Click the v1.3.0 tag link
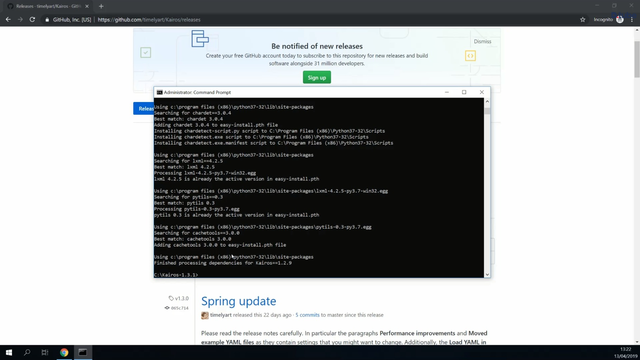 click(x=179, y=298)
